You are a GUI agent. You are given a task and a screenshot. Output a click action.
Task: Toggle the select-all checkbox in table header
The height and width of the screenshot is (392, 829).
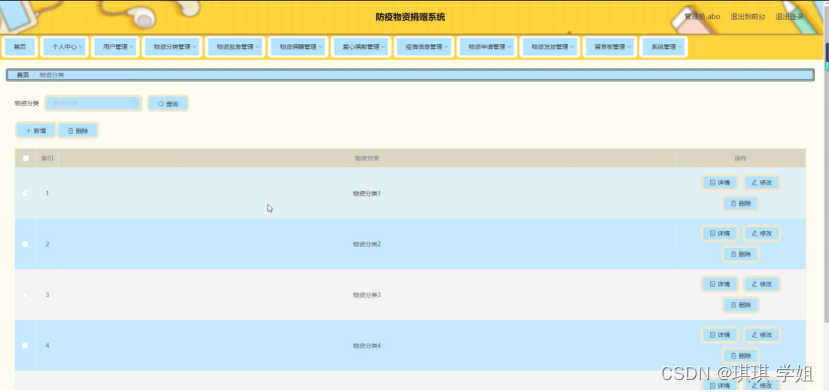(25, 158)
